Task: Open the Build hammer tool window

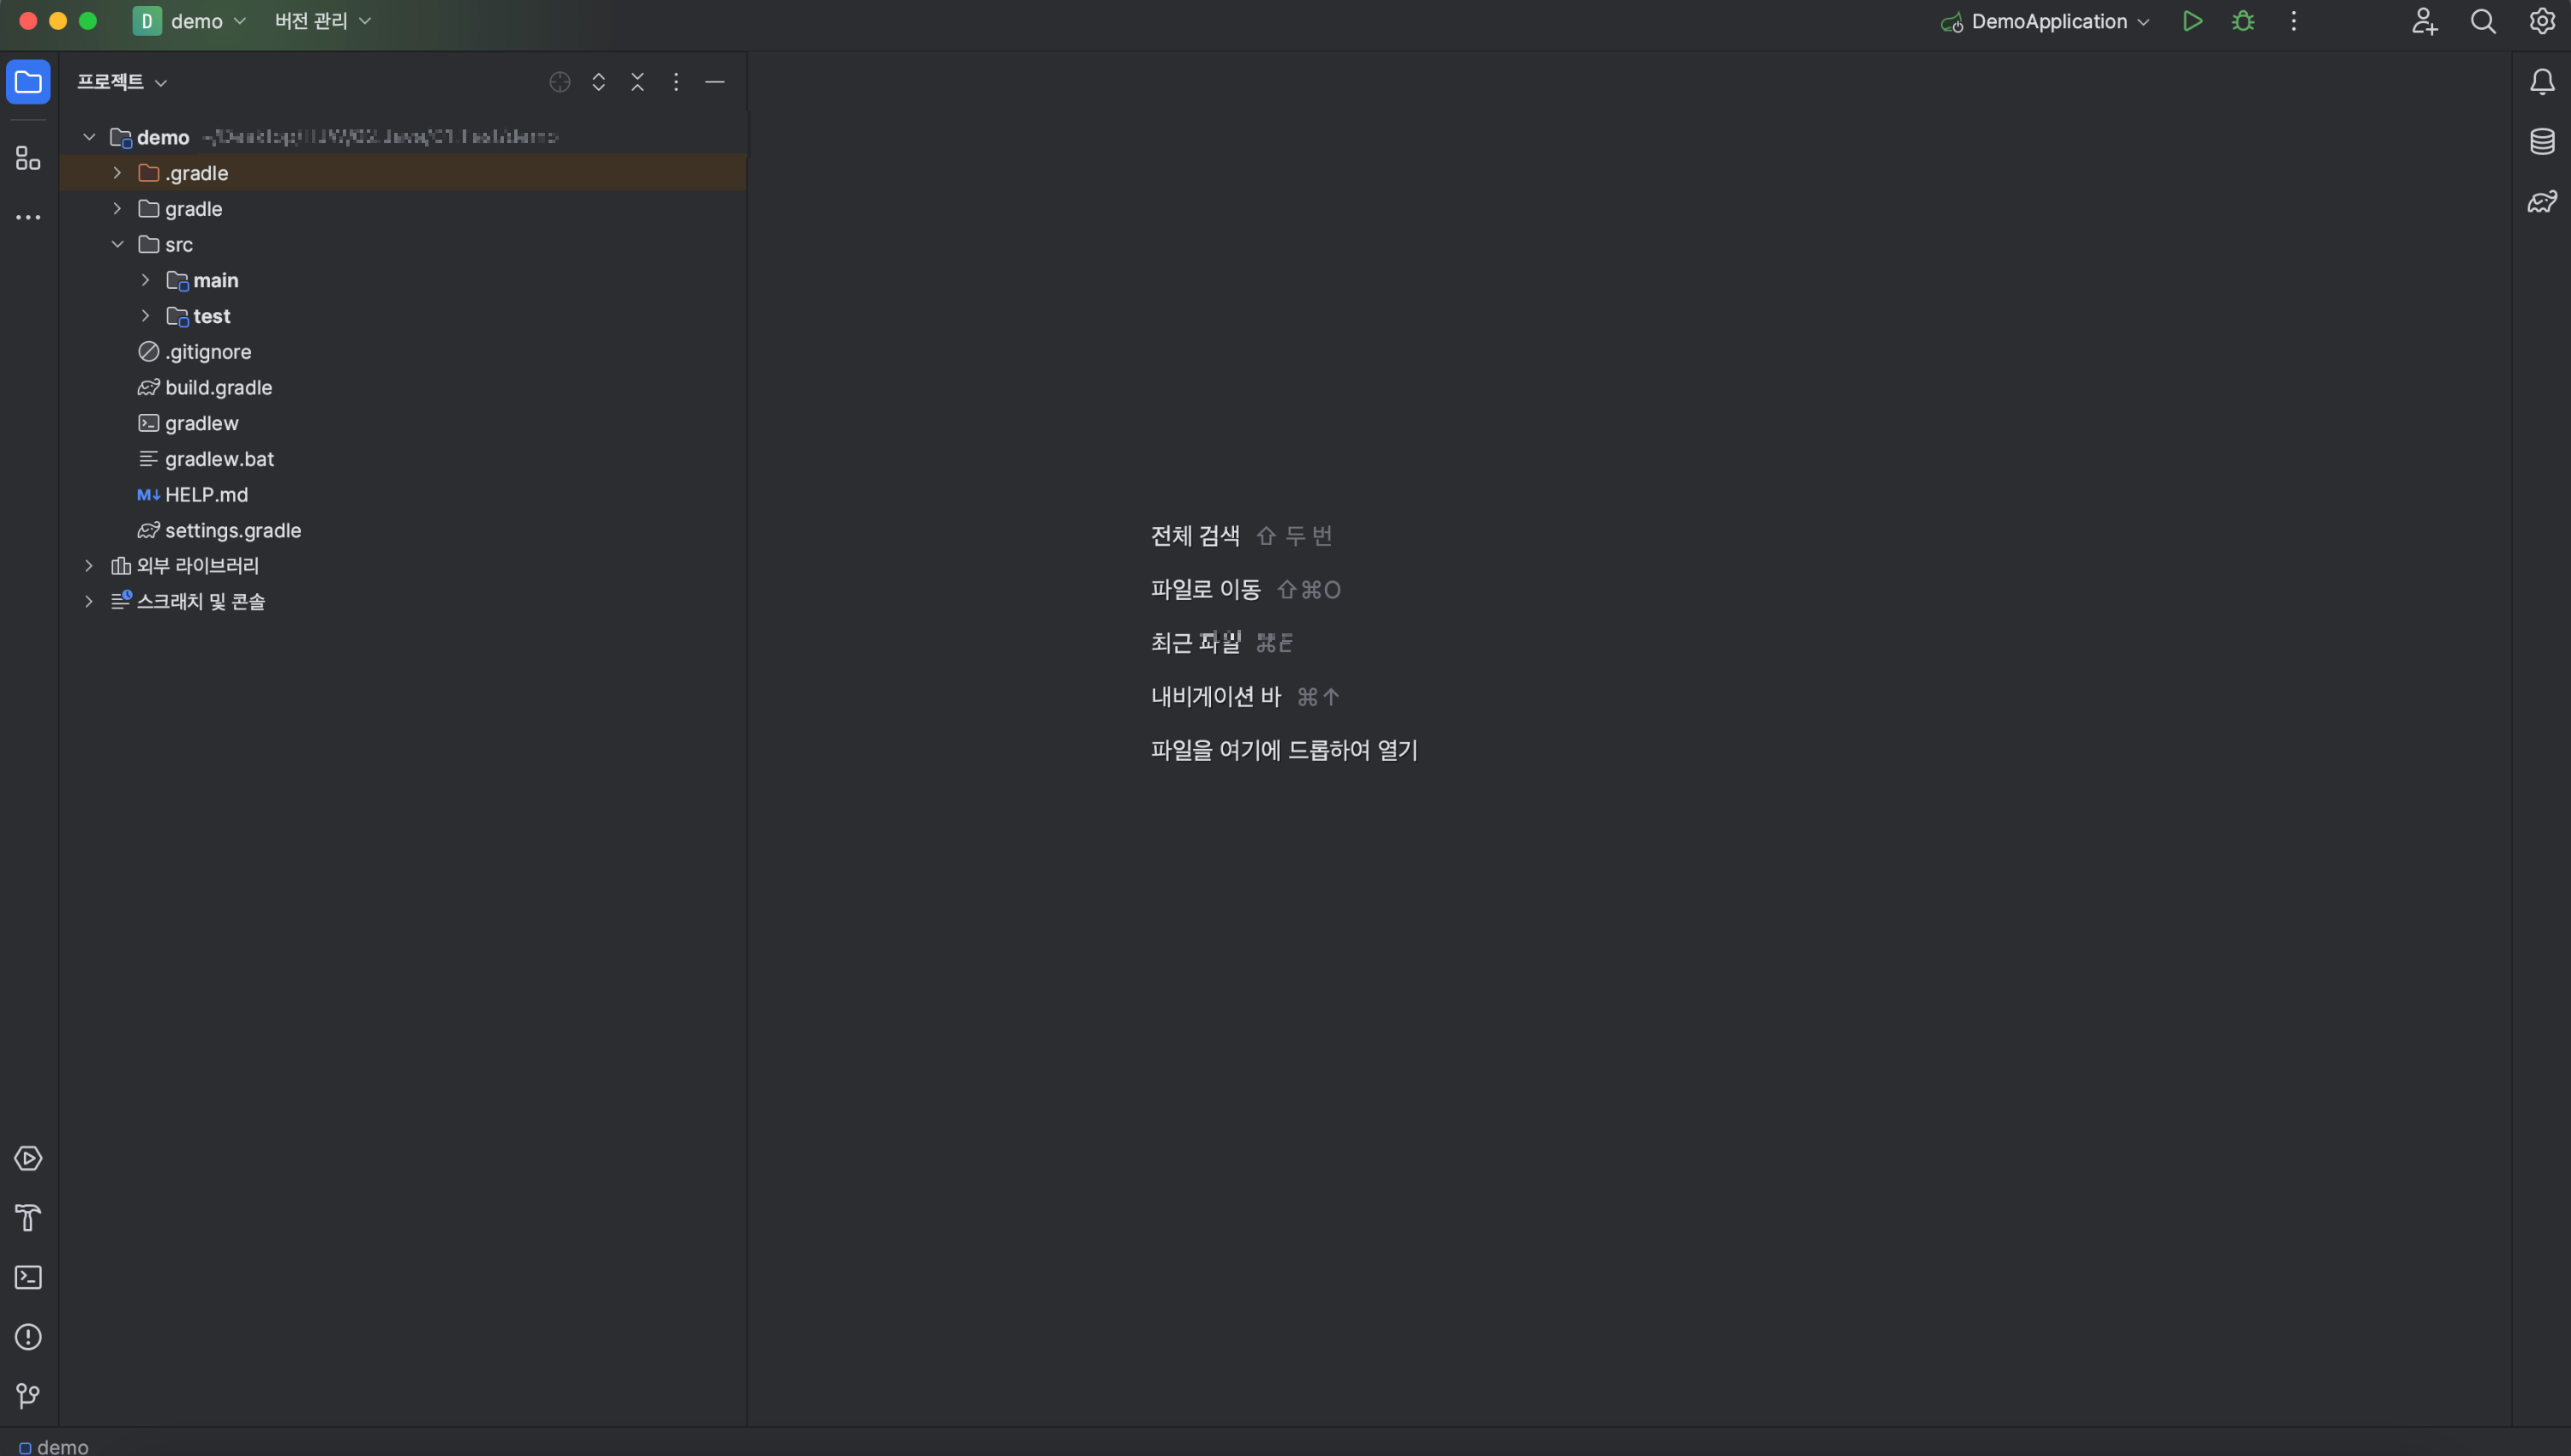Action: click(28, 1217)
